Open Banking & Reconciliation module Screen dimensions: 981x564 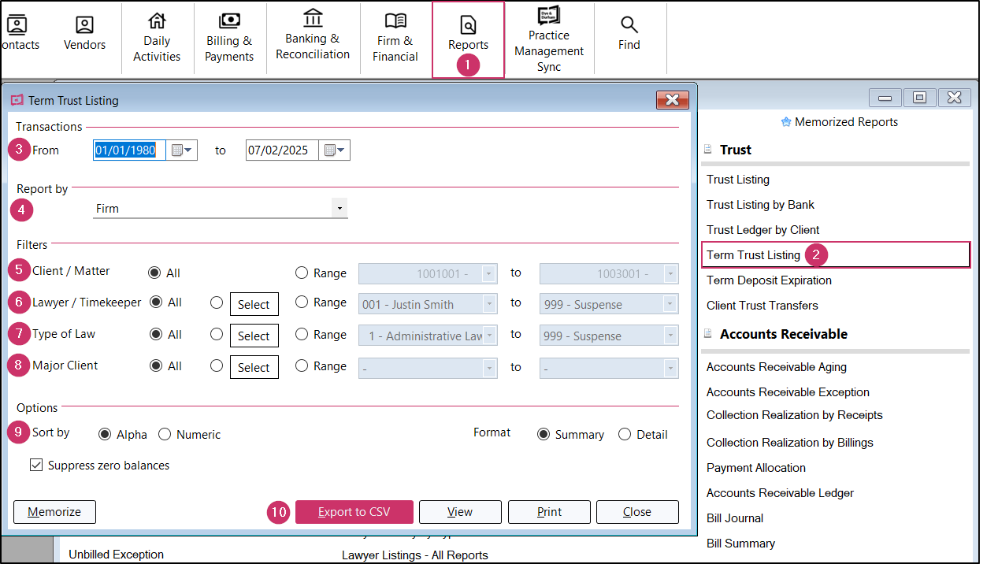click(313, 35)
